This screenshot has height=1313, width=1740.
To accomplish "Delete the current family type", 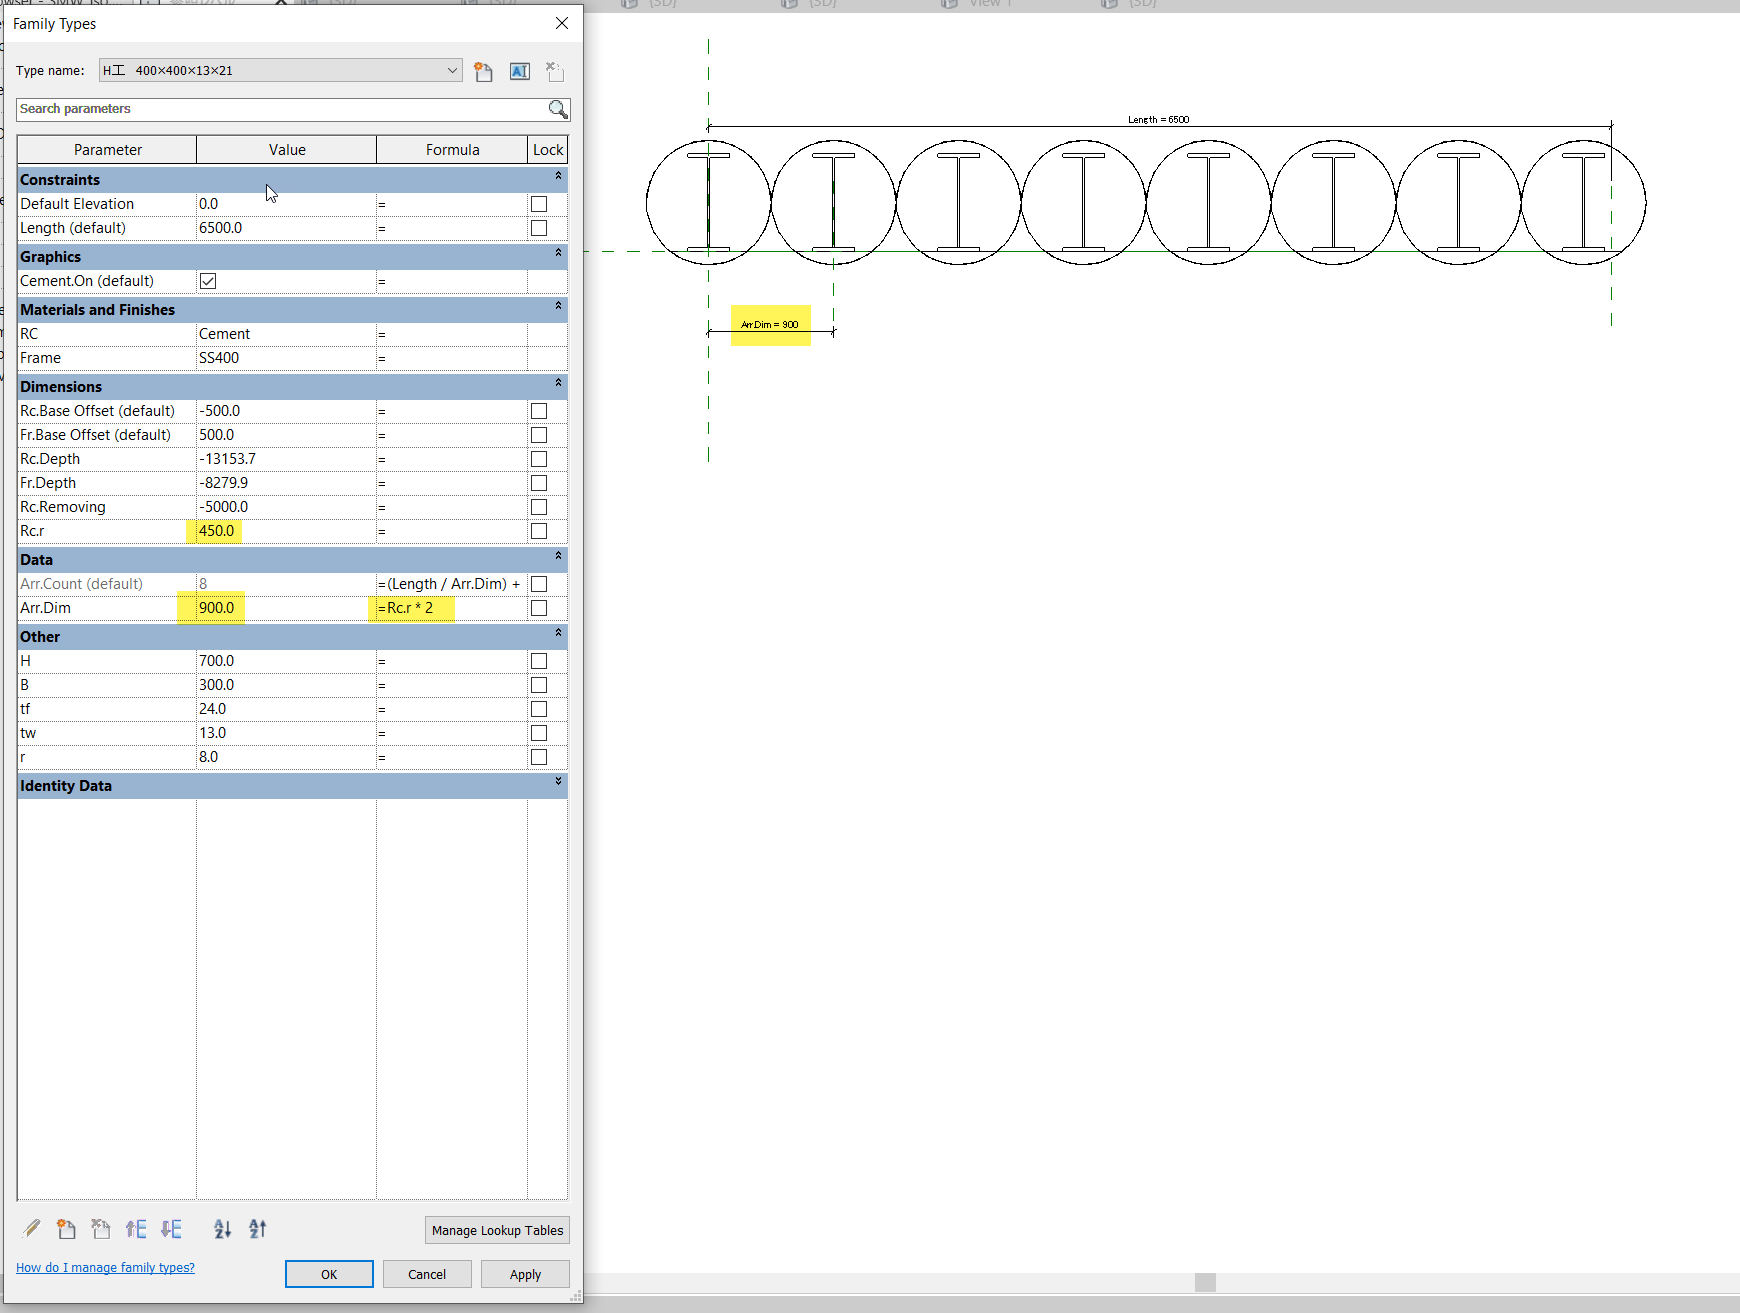I will tap(554, 71).
